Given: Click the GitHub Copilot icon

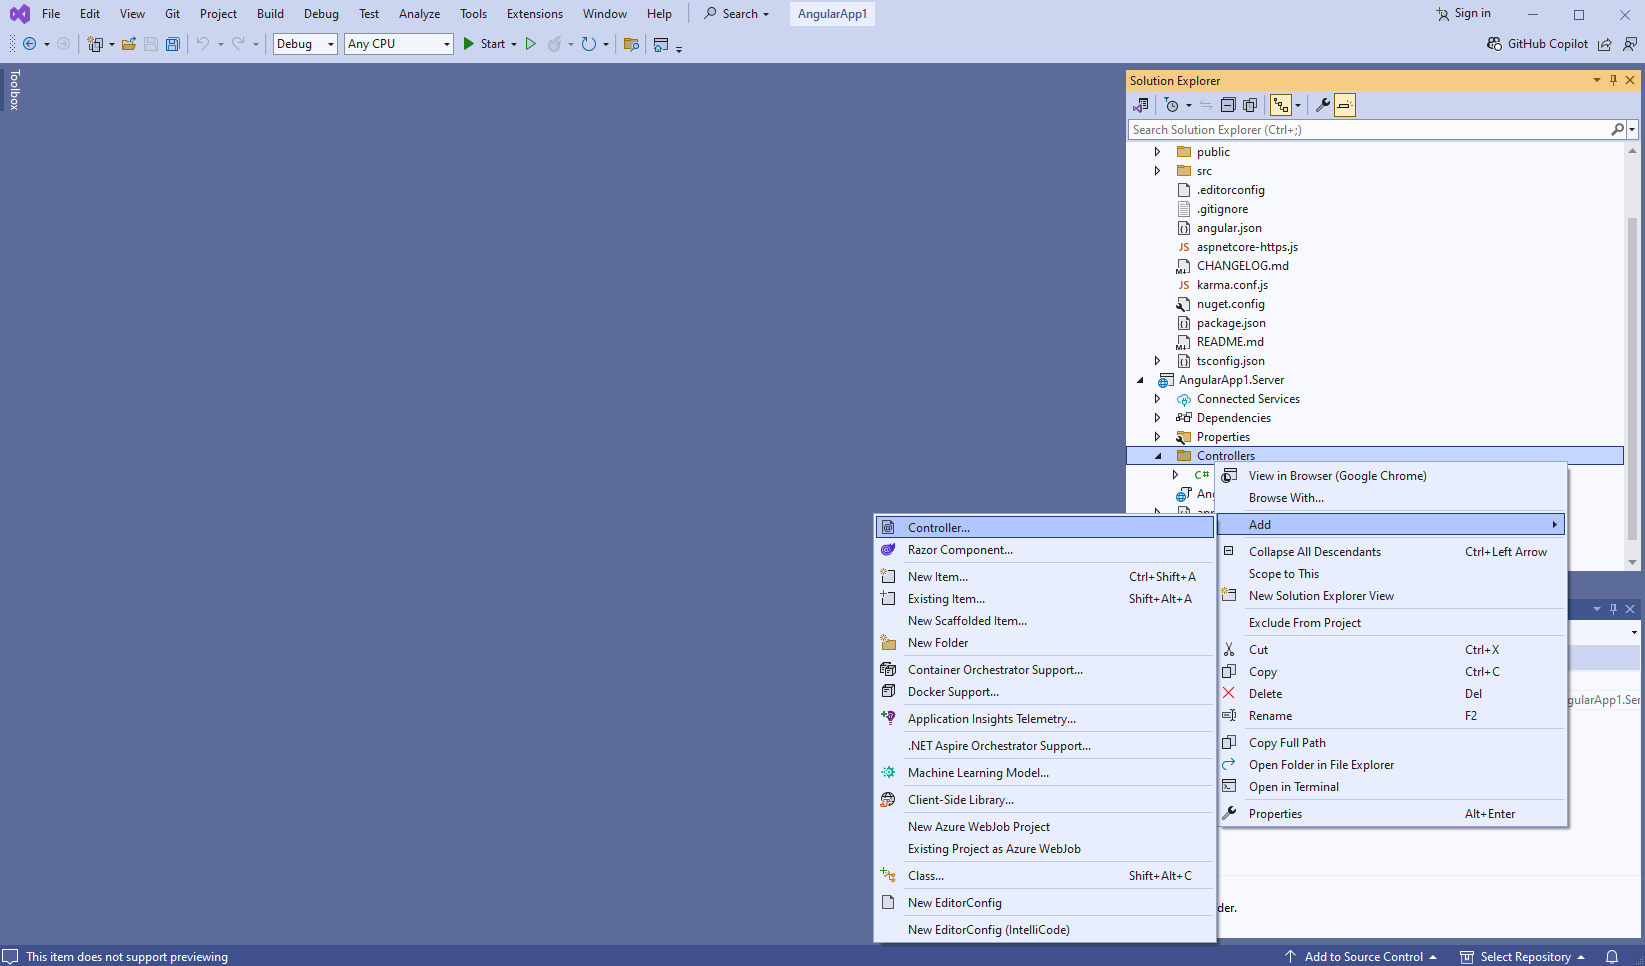Looking at the screenshot, I should [x=1494, y=44].
